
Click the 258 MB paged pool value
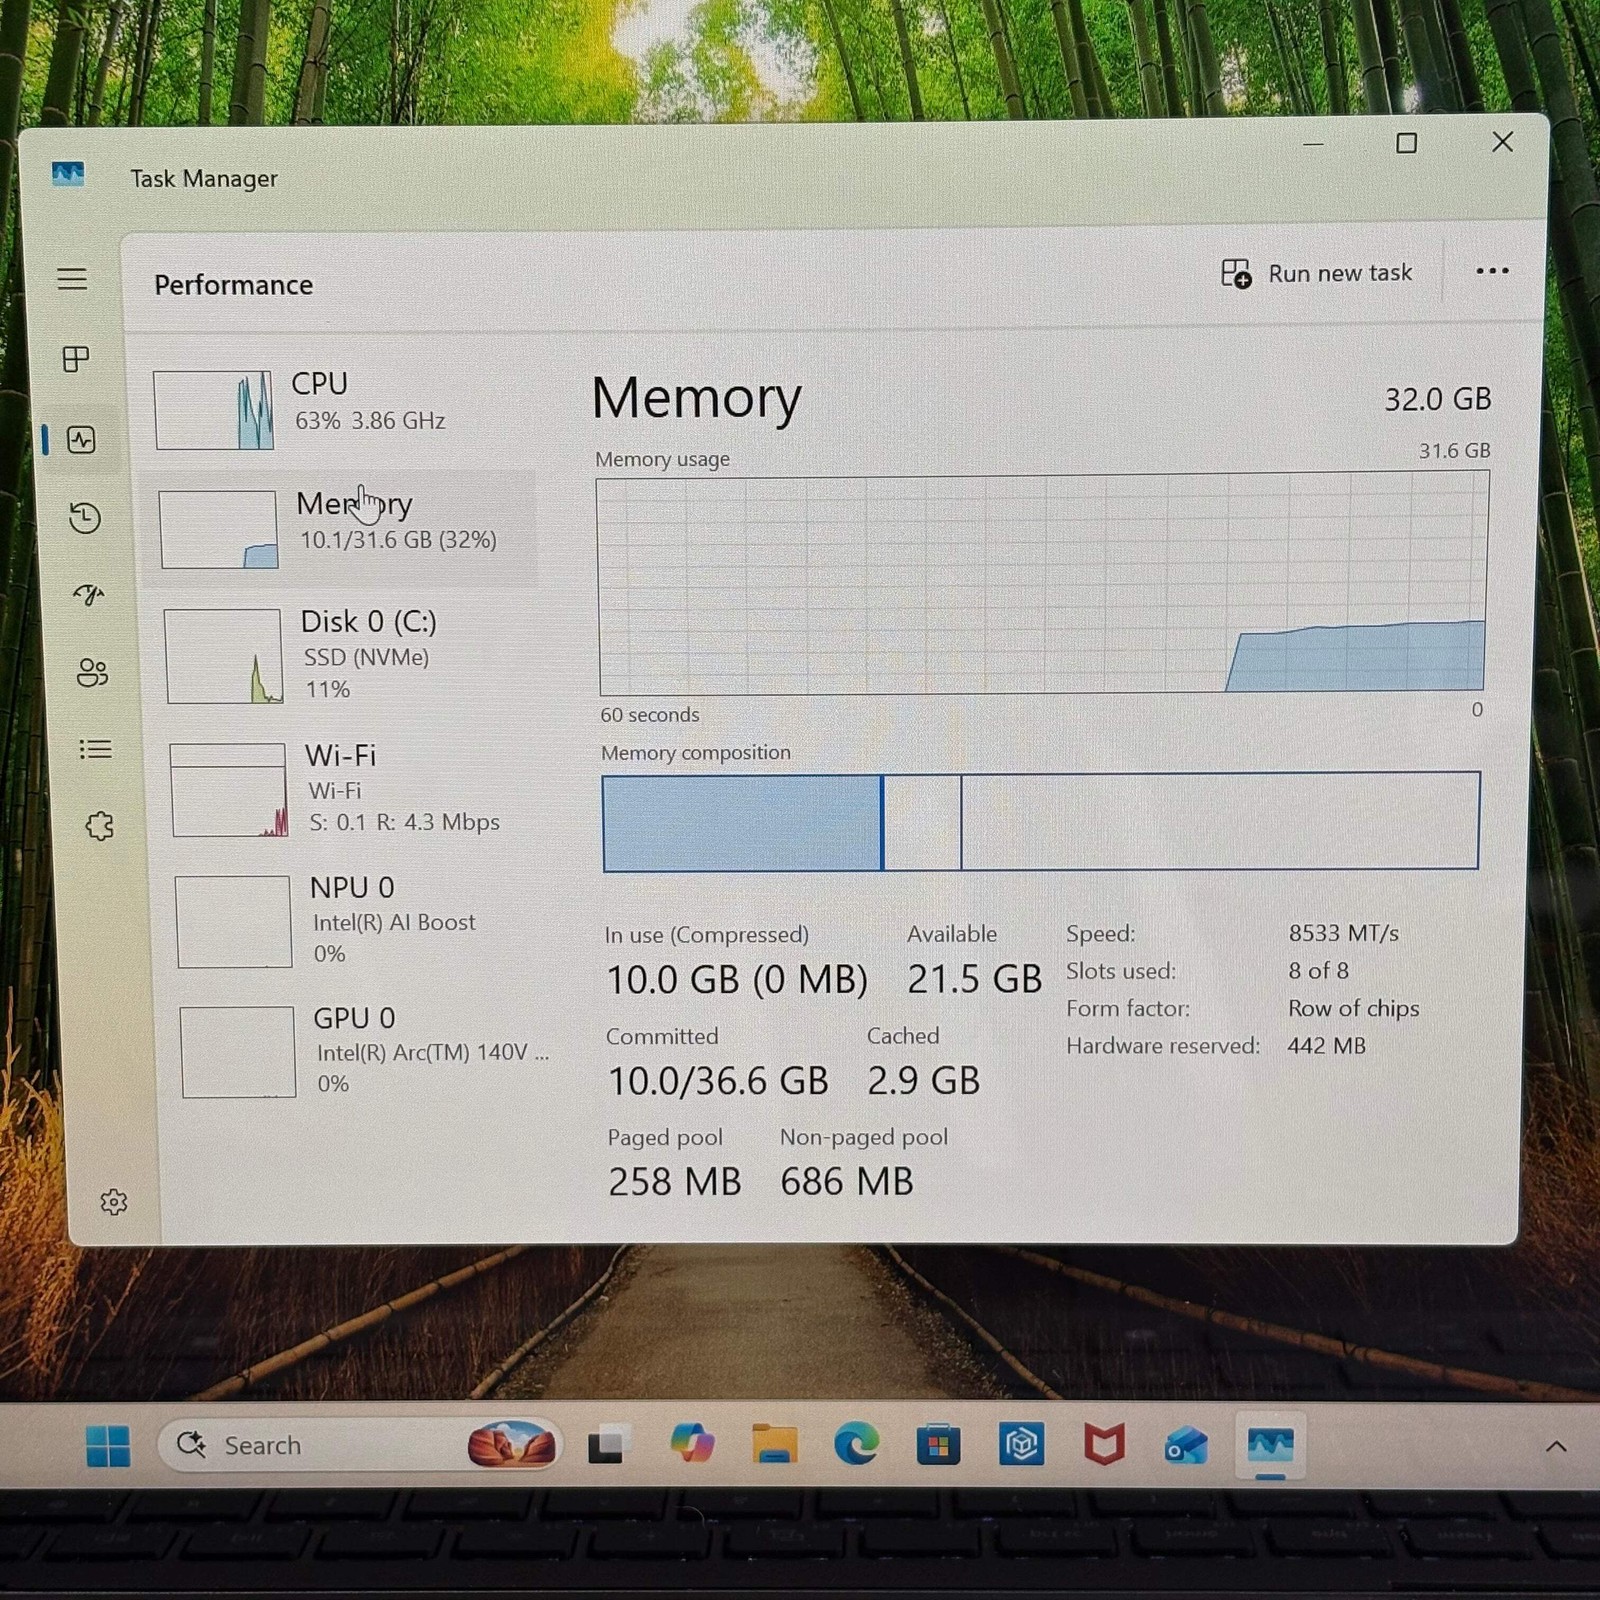pos(675,1181)
